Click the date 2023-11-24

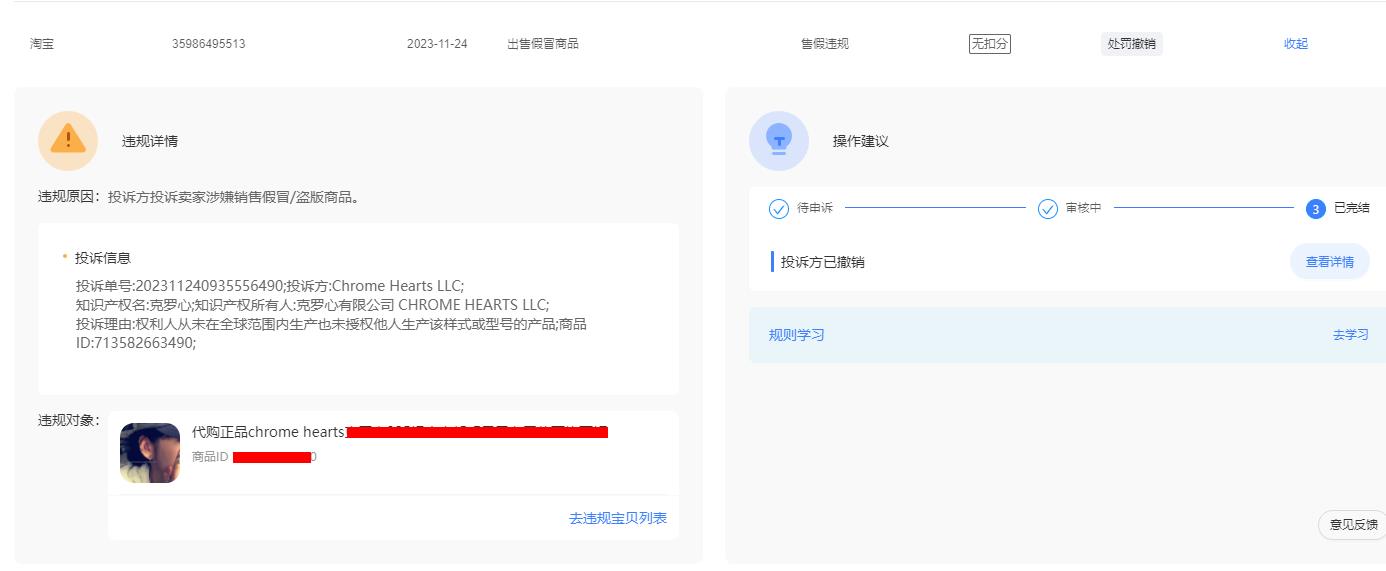[x=437, y=44]
